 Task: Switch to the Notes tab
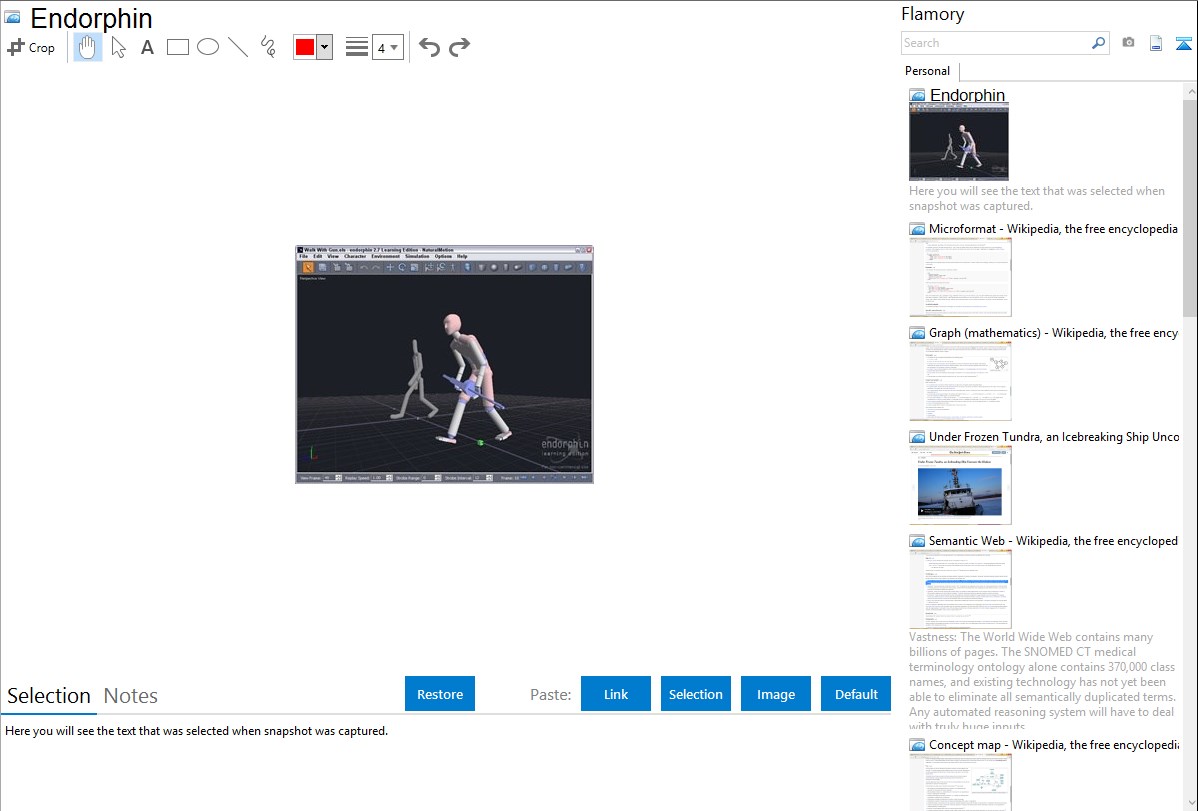131,696
